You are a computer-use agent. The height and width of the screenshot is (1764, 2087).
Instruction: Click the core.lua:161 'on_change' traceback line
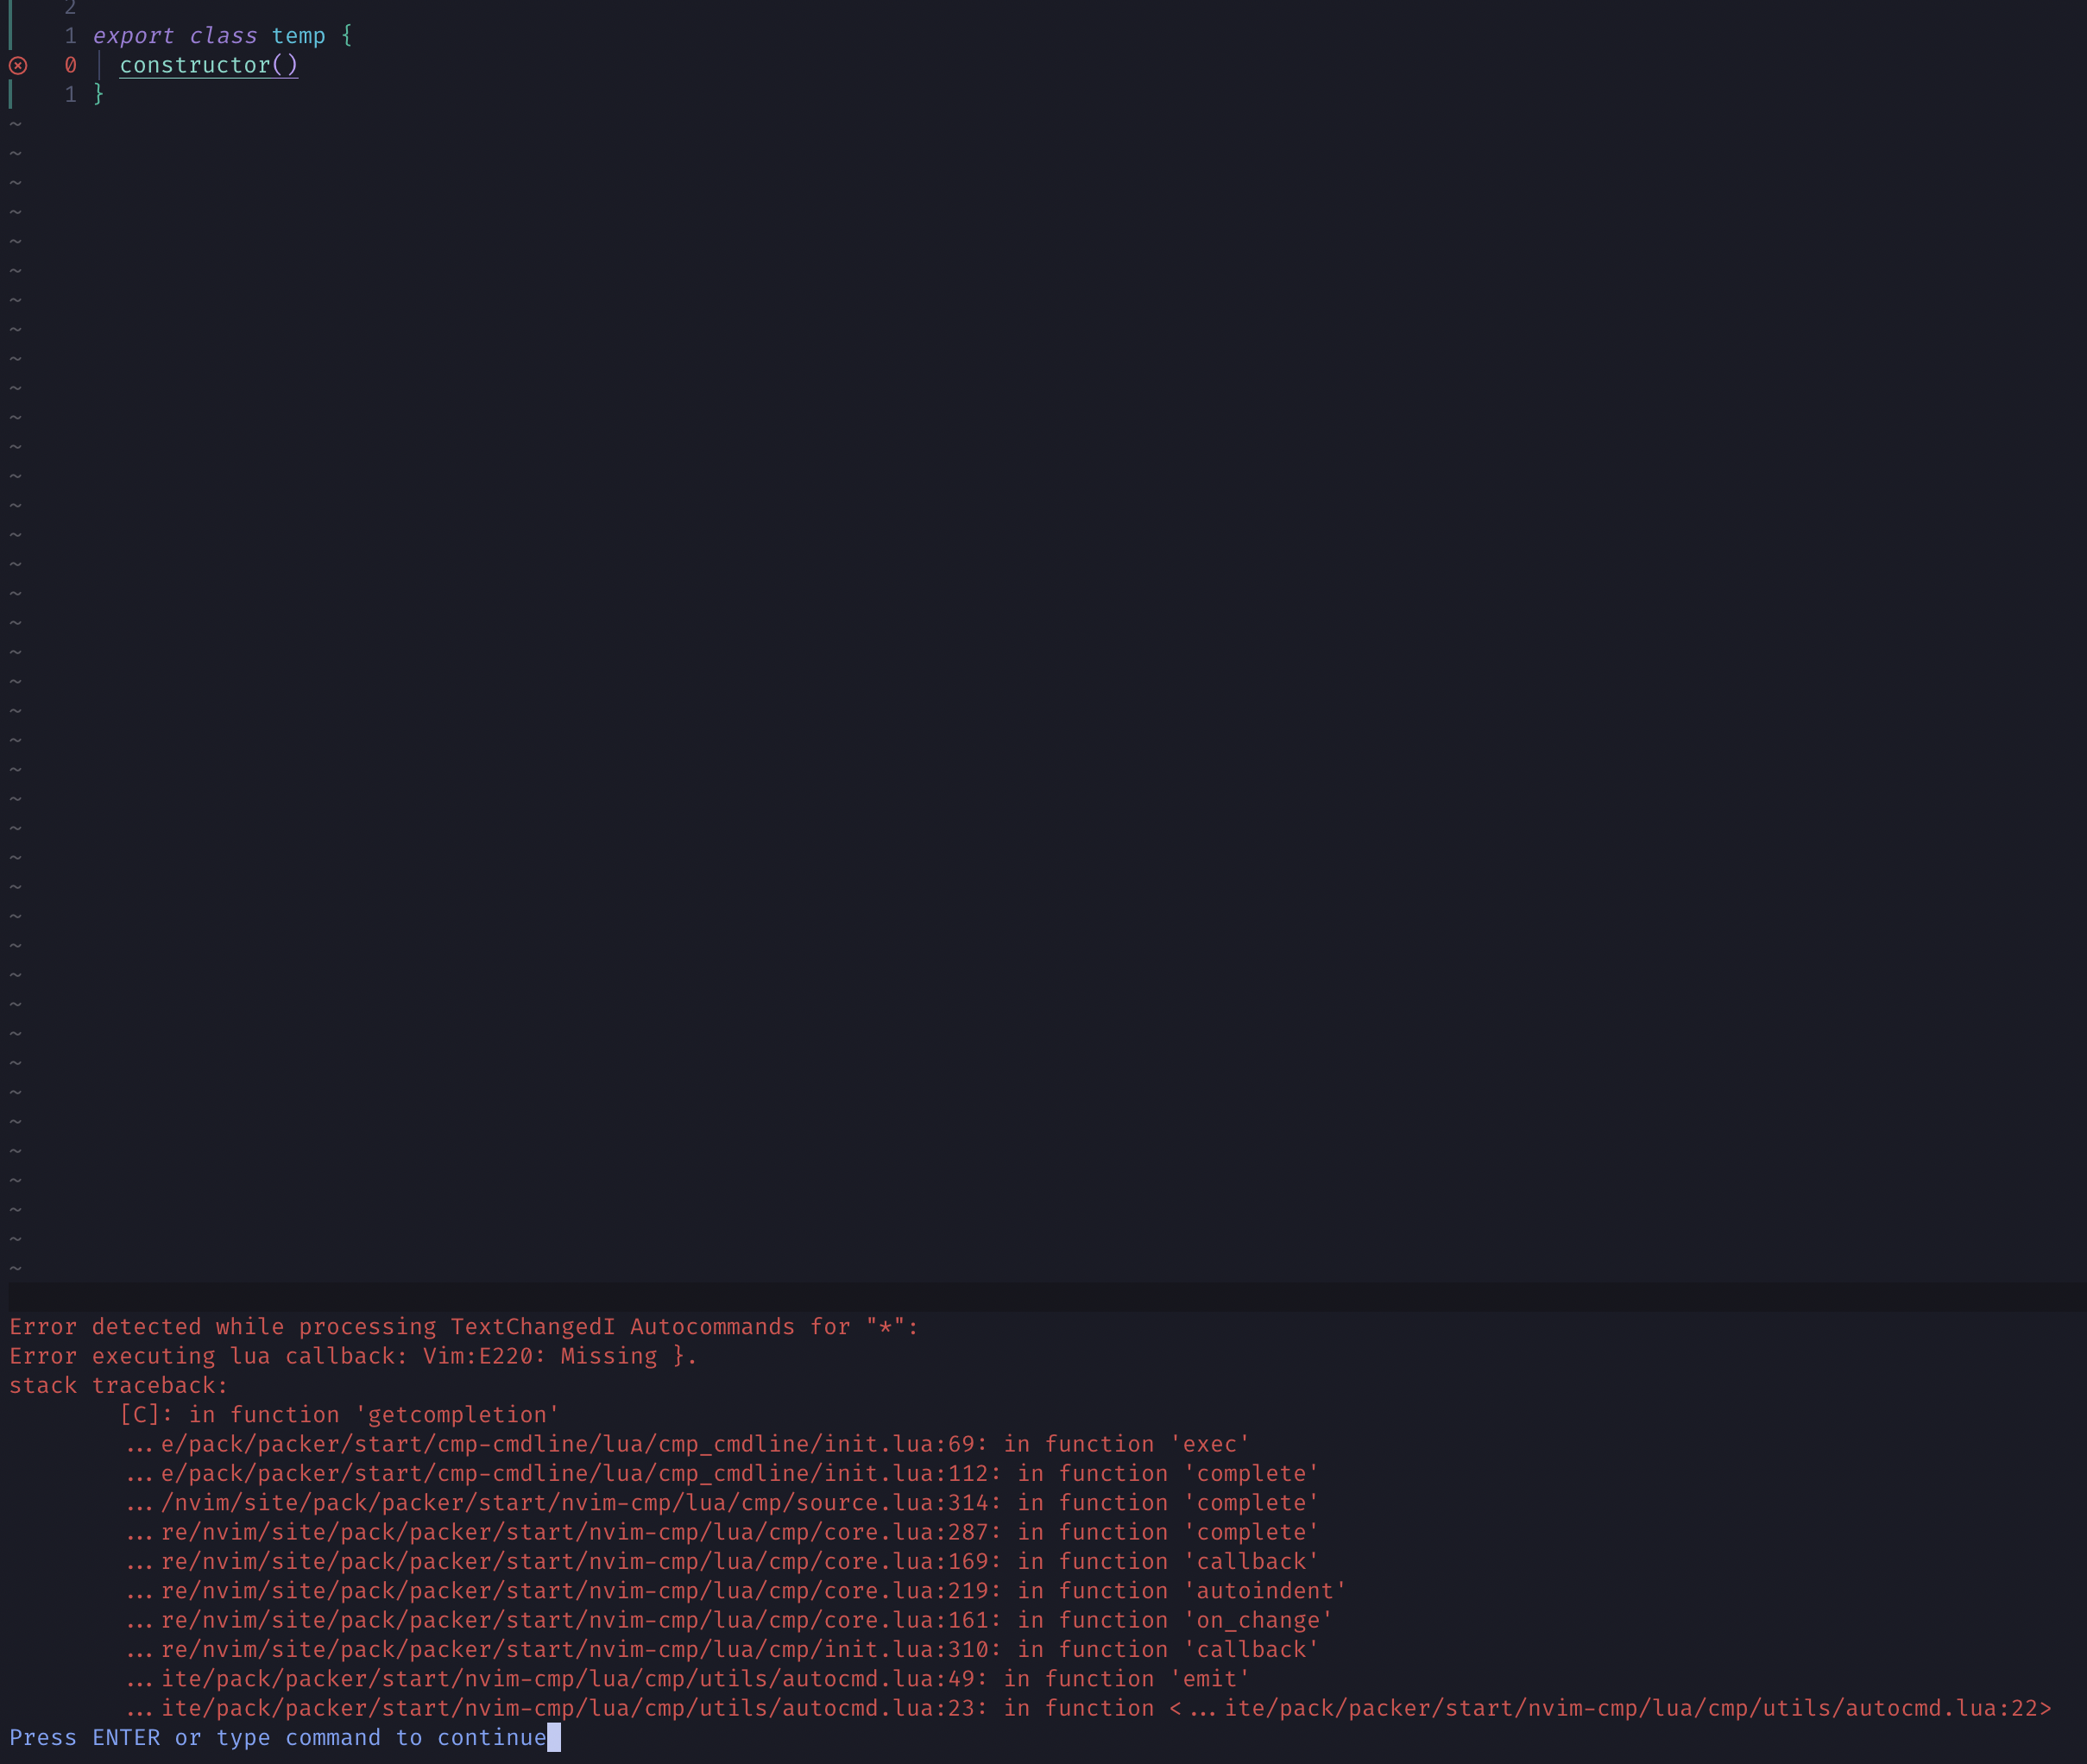(x=730, y=1620)
